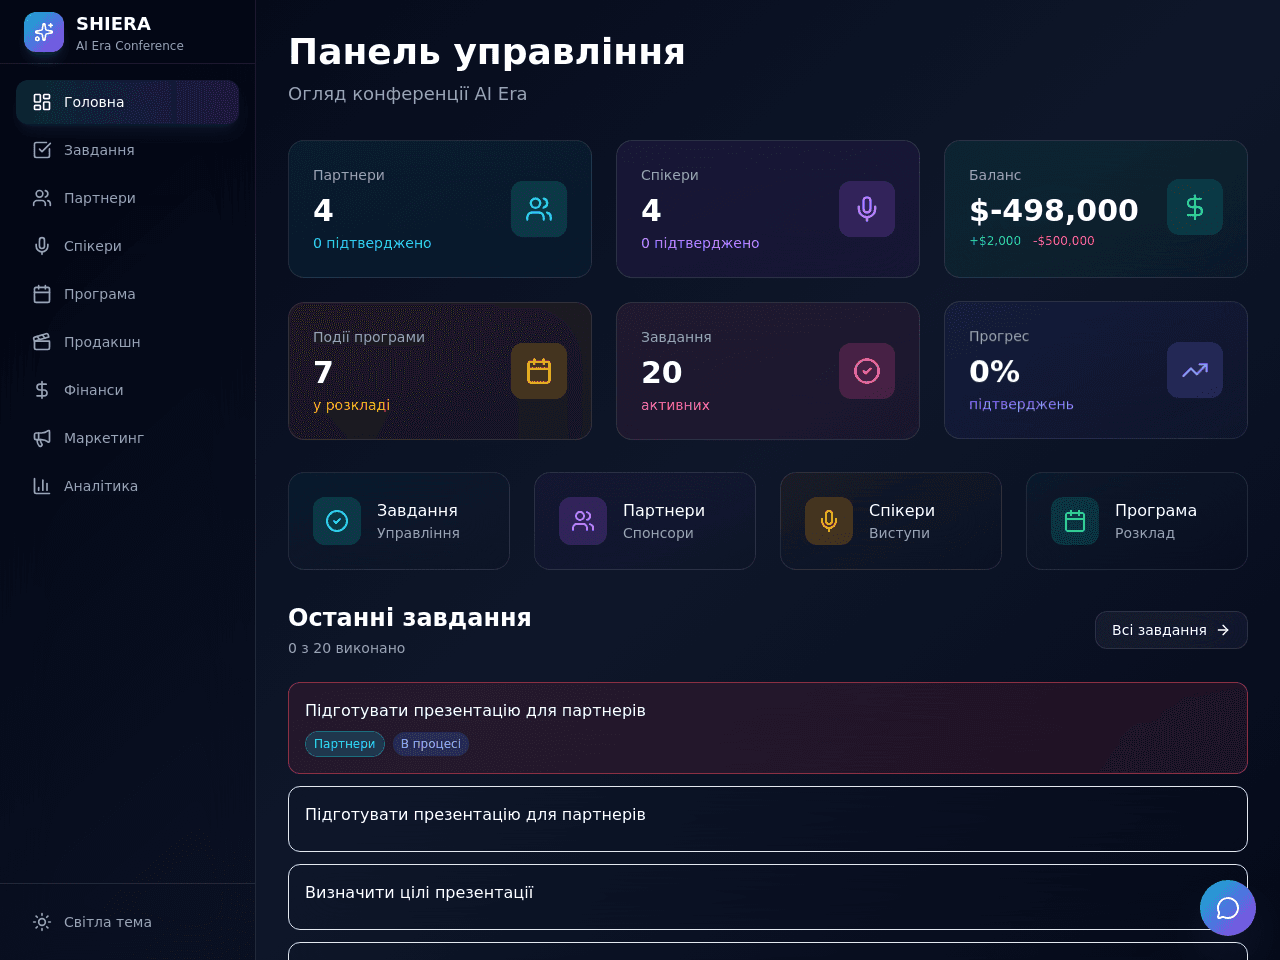Click the Фінанси dollar icon in sidebar
Screen dimensions: 1280x960
42,390
